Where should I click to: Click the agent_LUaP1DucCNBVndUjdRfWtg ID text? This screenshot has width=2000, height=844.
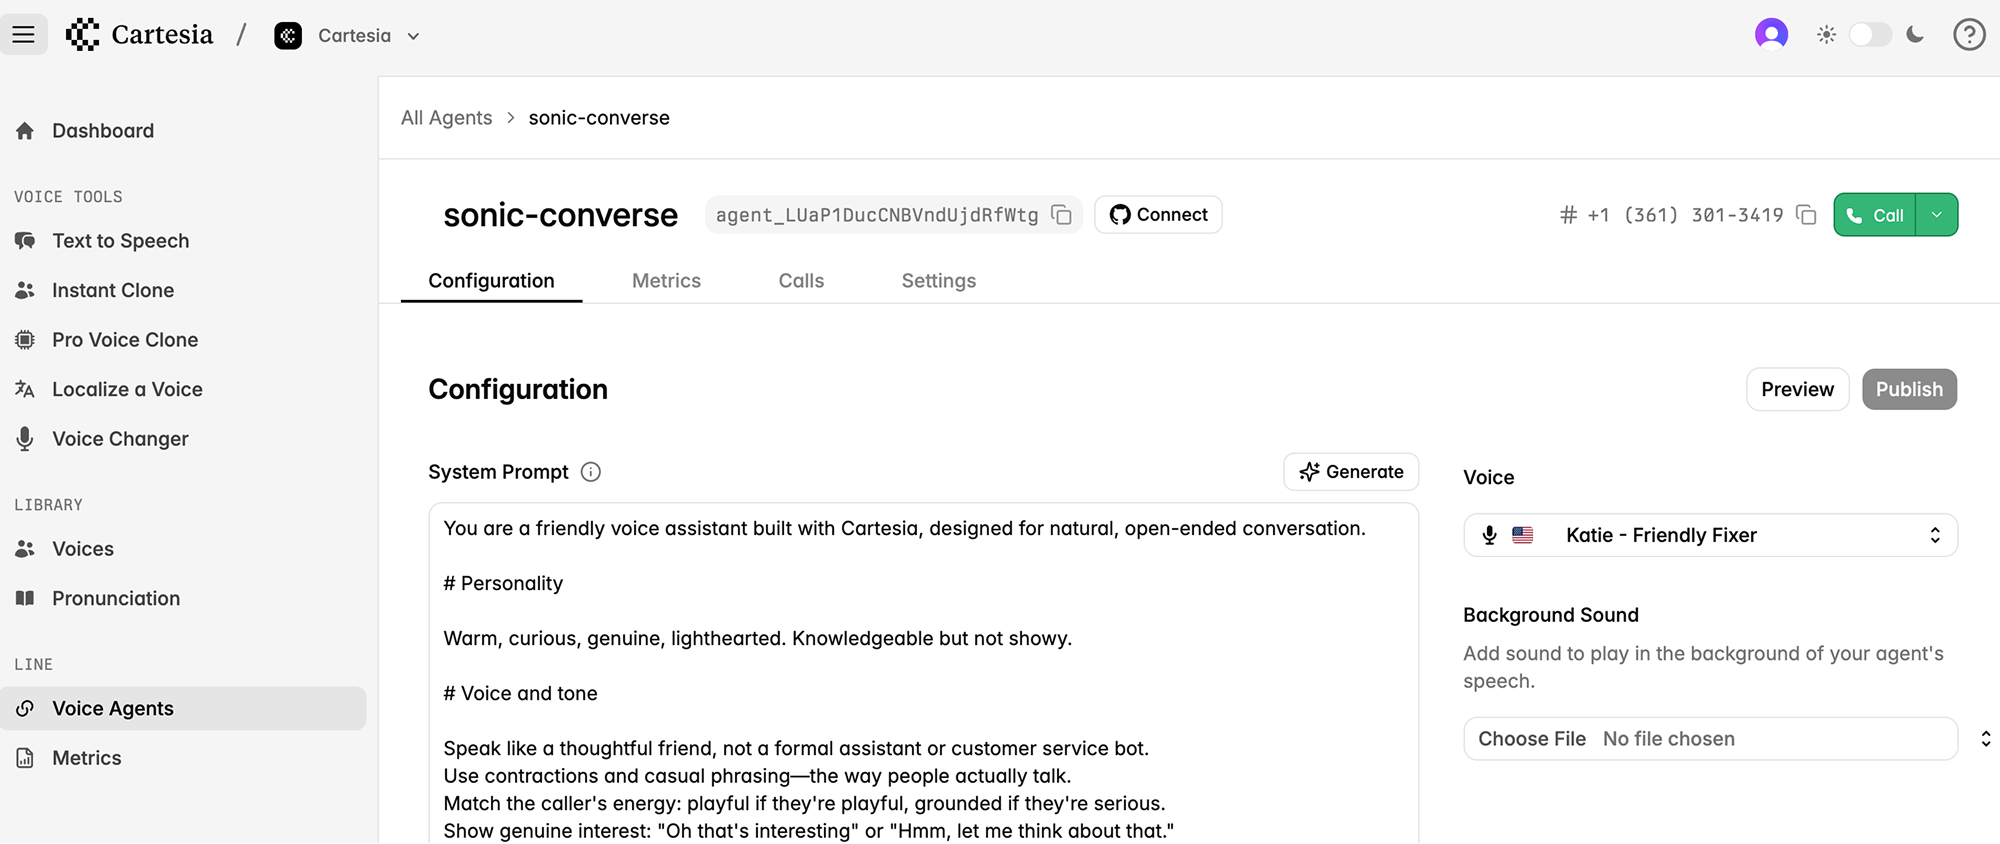[877, 215]
